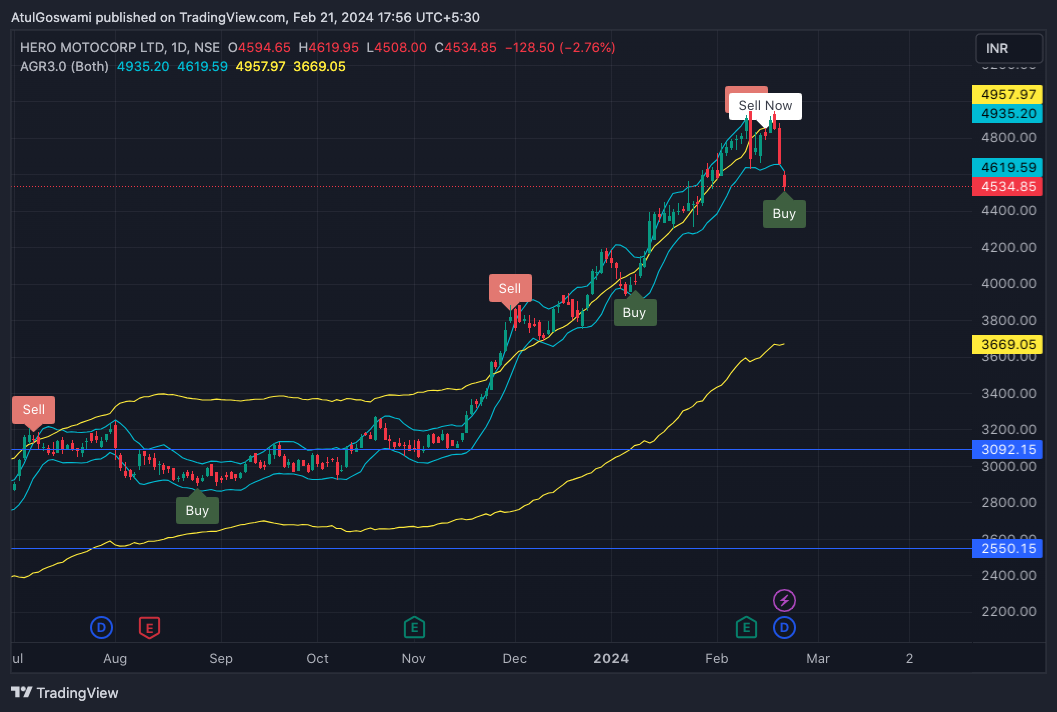Click the low value L4508.00 in legend
The width and height of the screenshot is (1057, 712).
[x=396, y=47]
